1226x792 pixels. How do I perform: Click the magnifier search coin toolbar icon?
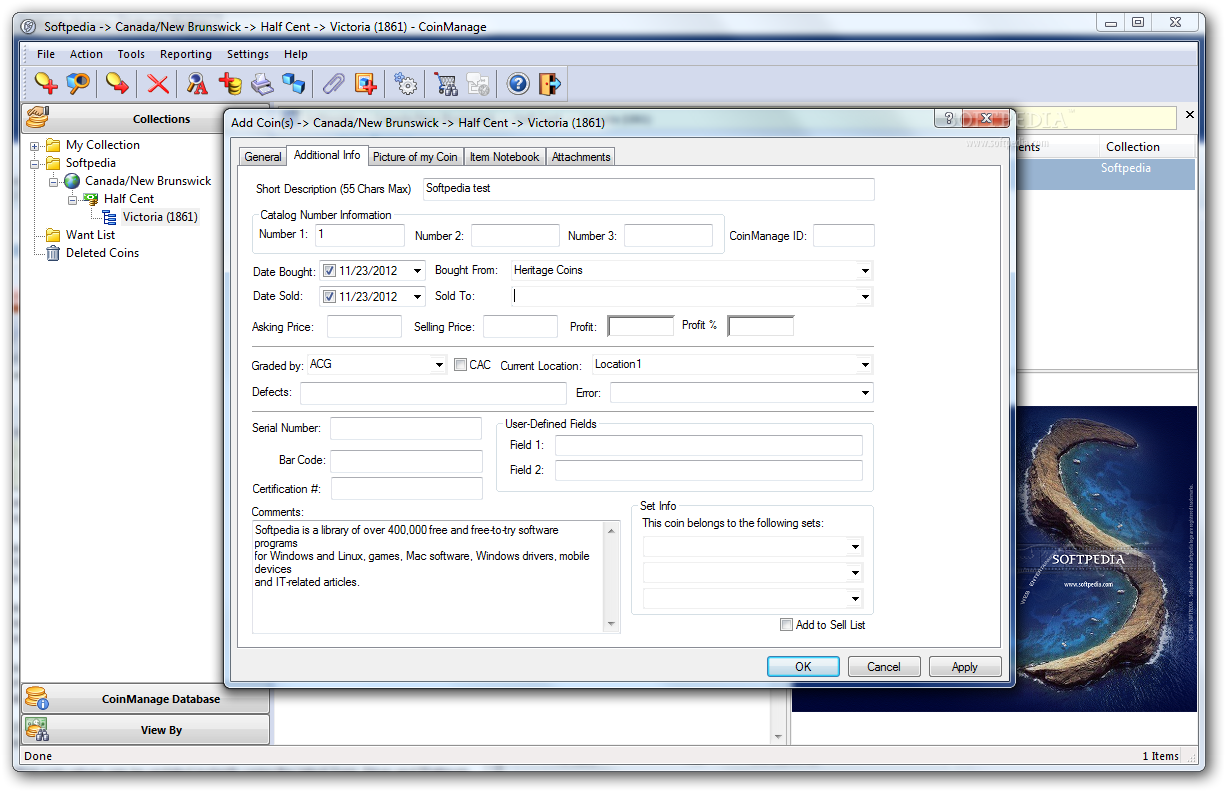[78, 83]
